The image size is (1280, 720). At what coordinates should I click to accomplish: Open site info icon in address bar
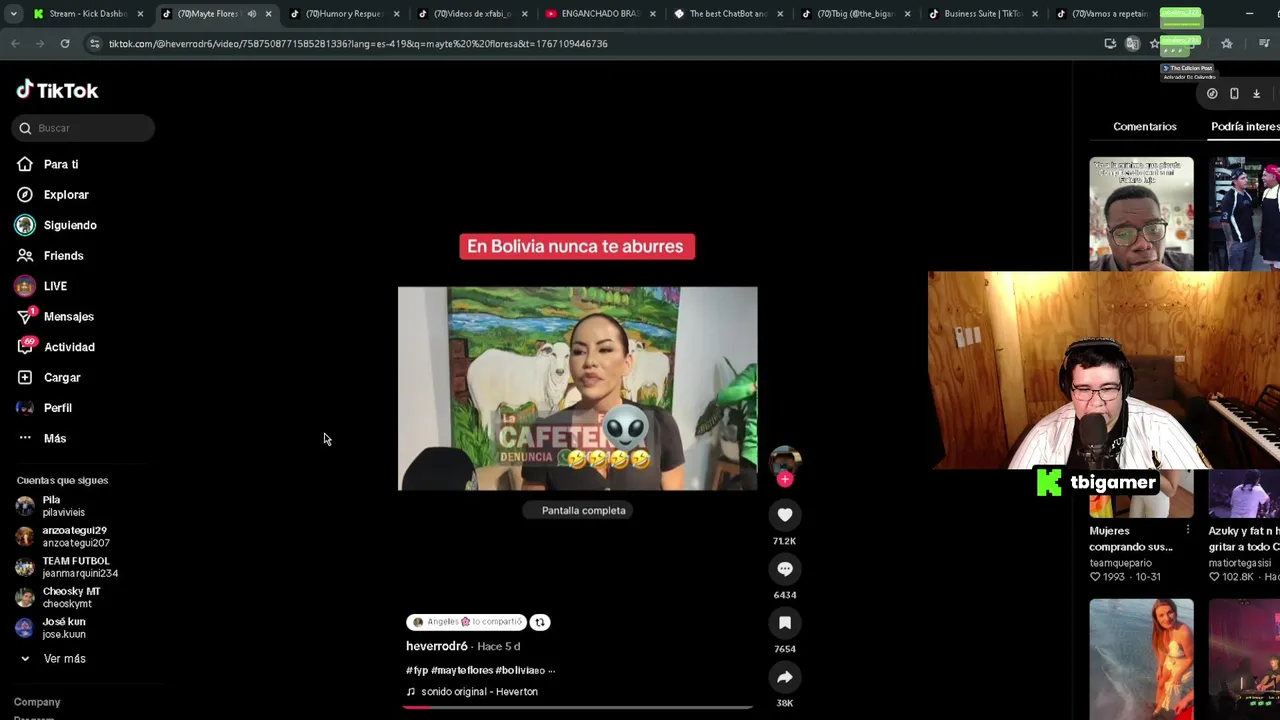coord(94,44)
